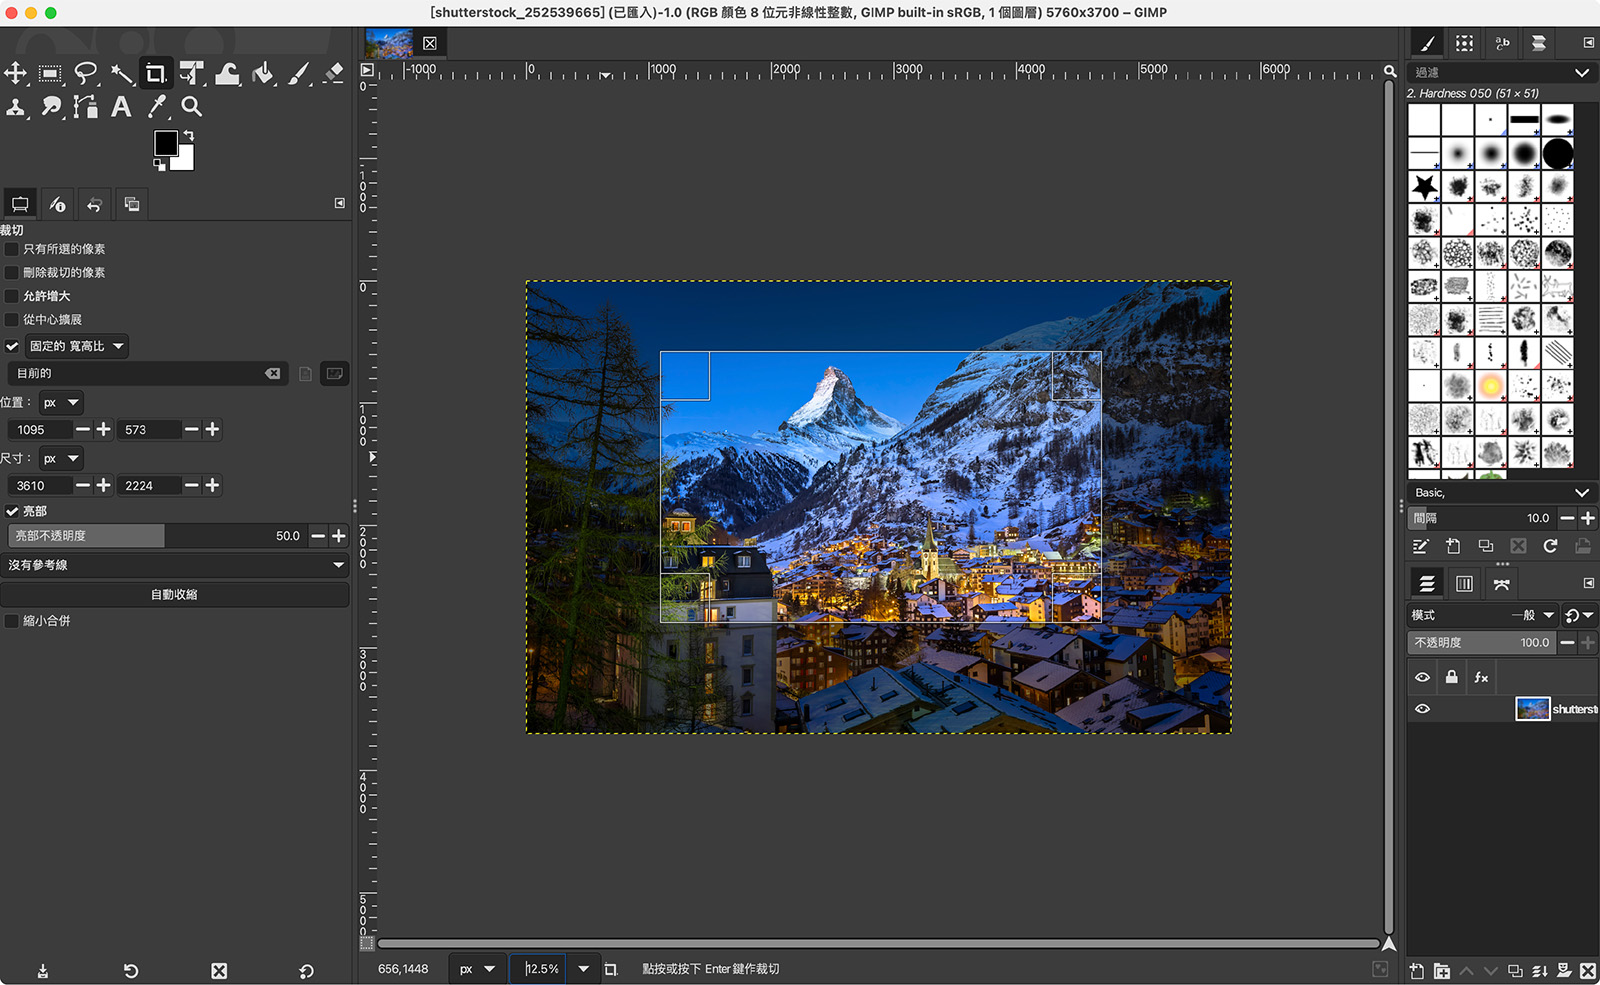Switch to the Images tab
Screen dimensions: 1600x985
pos(131,204)
